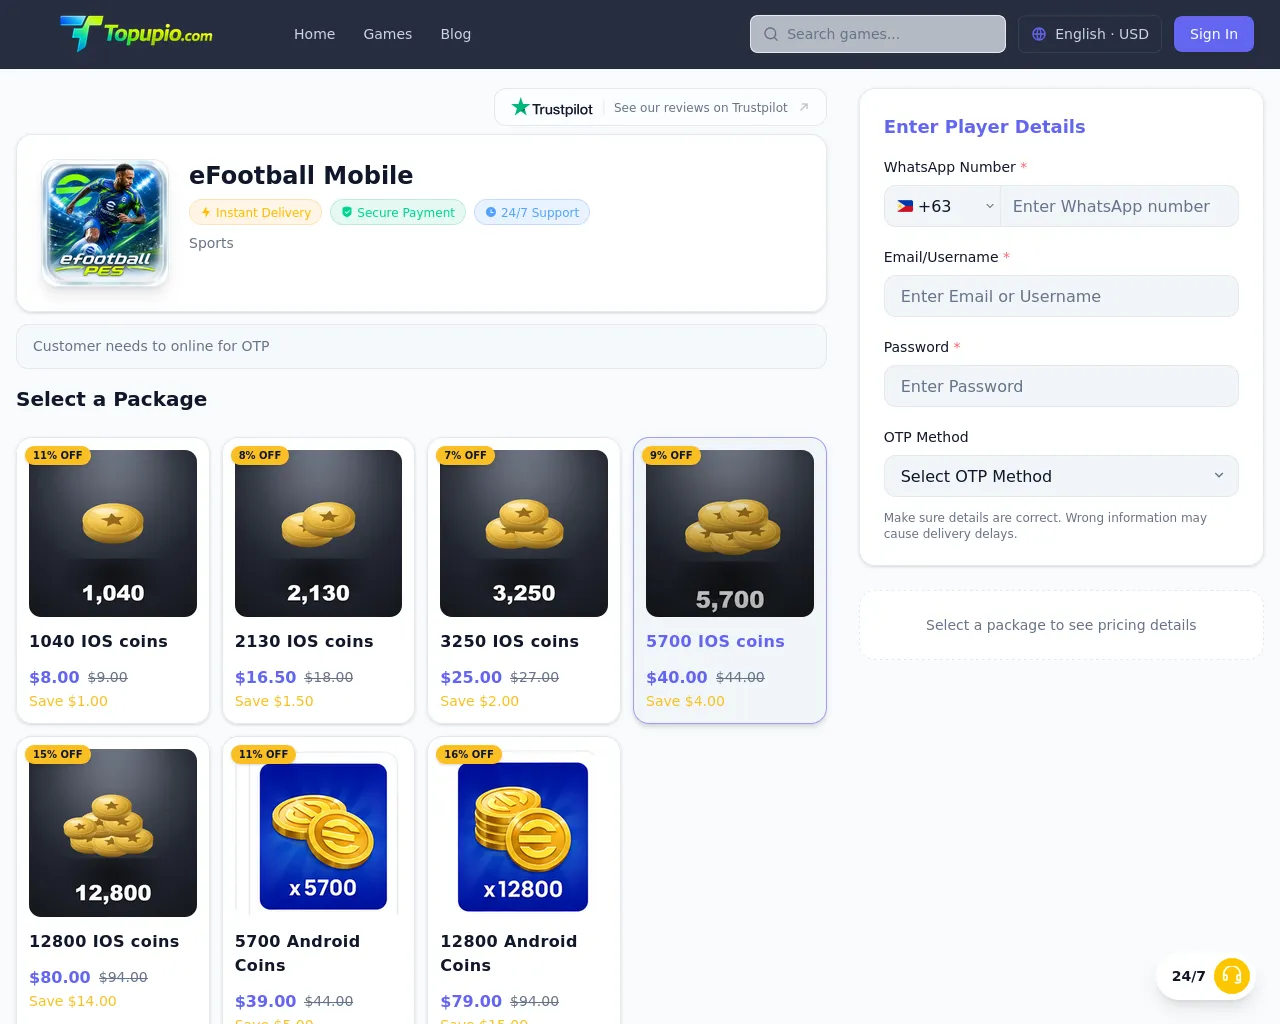1280x1024 pixels.
Task: Click the $16.50 price
Action: click(x=265, y=677)
